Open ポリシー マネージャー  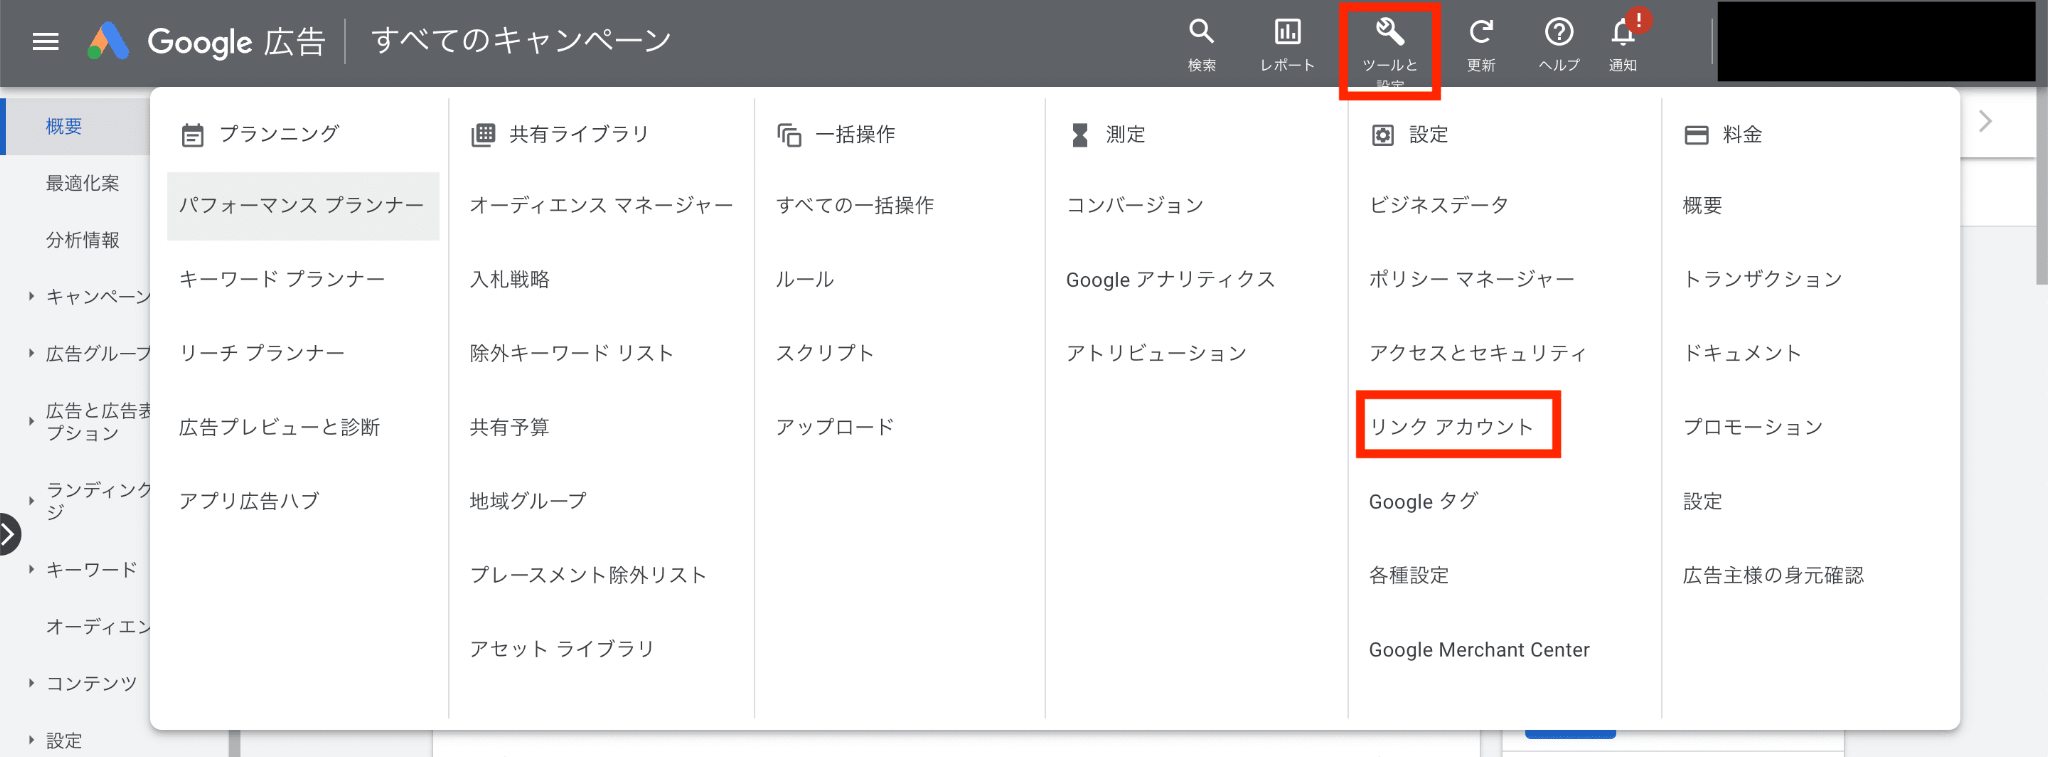tap(1472, 279)
